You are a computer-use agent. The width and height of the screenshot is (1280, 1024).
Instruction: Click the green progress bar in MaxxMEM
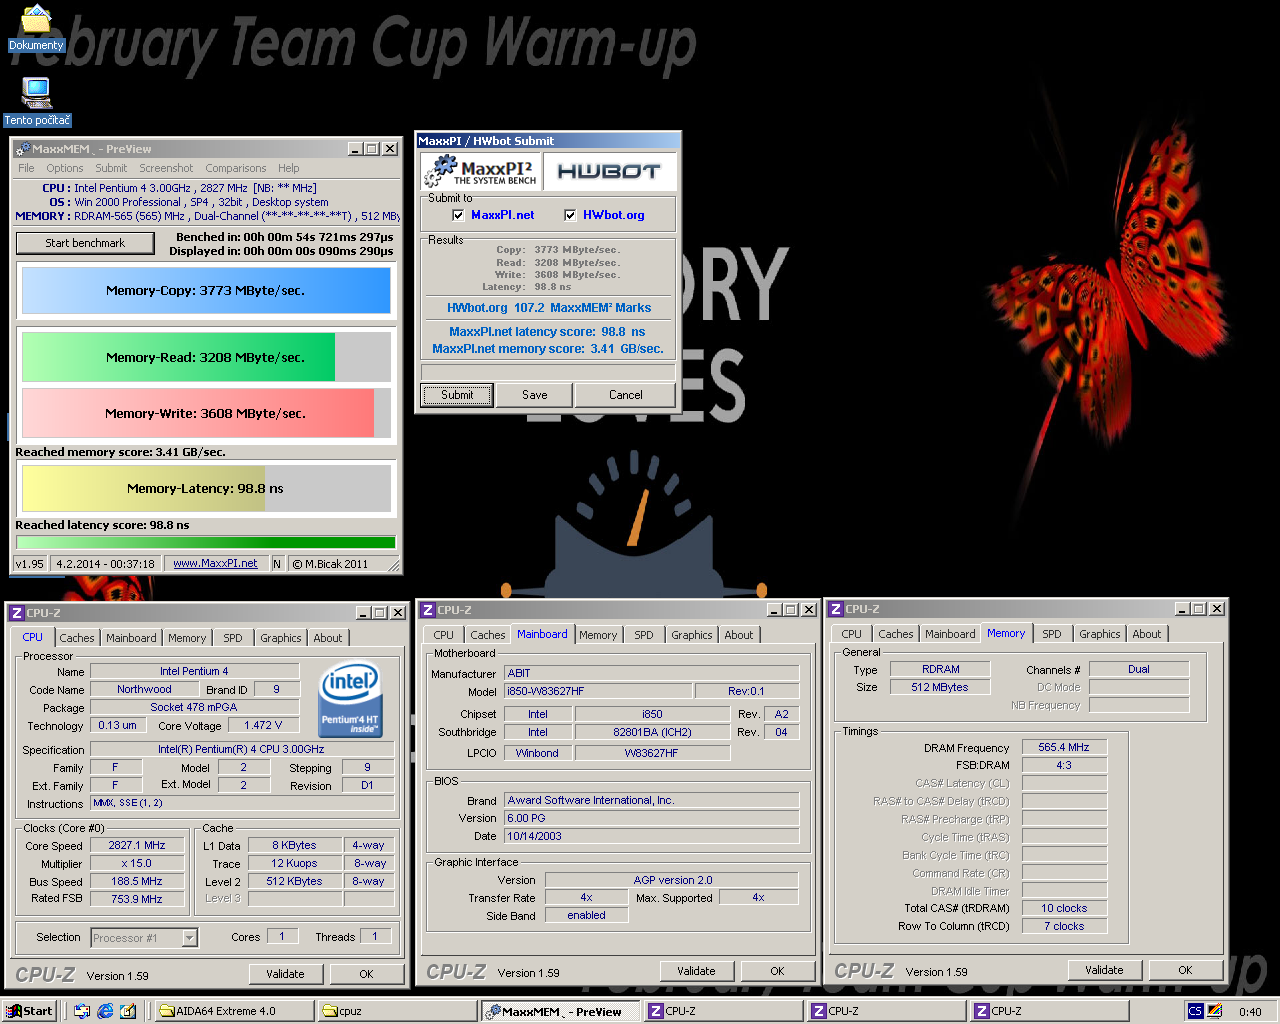click(206, 543)
